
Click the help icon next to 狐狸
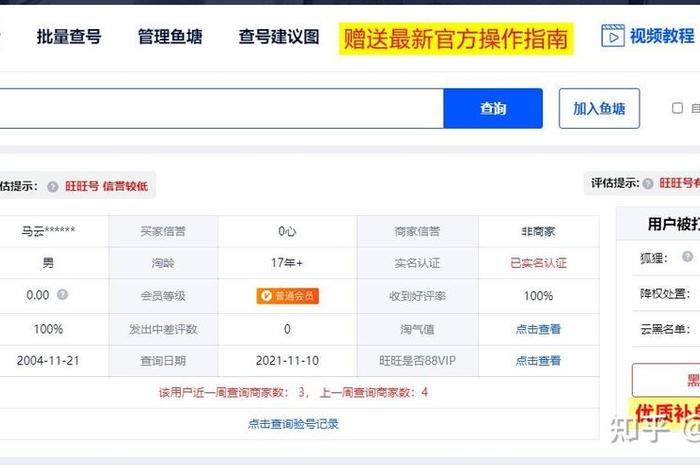click(688, 257)
